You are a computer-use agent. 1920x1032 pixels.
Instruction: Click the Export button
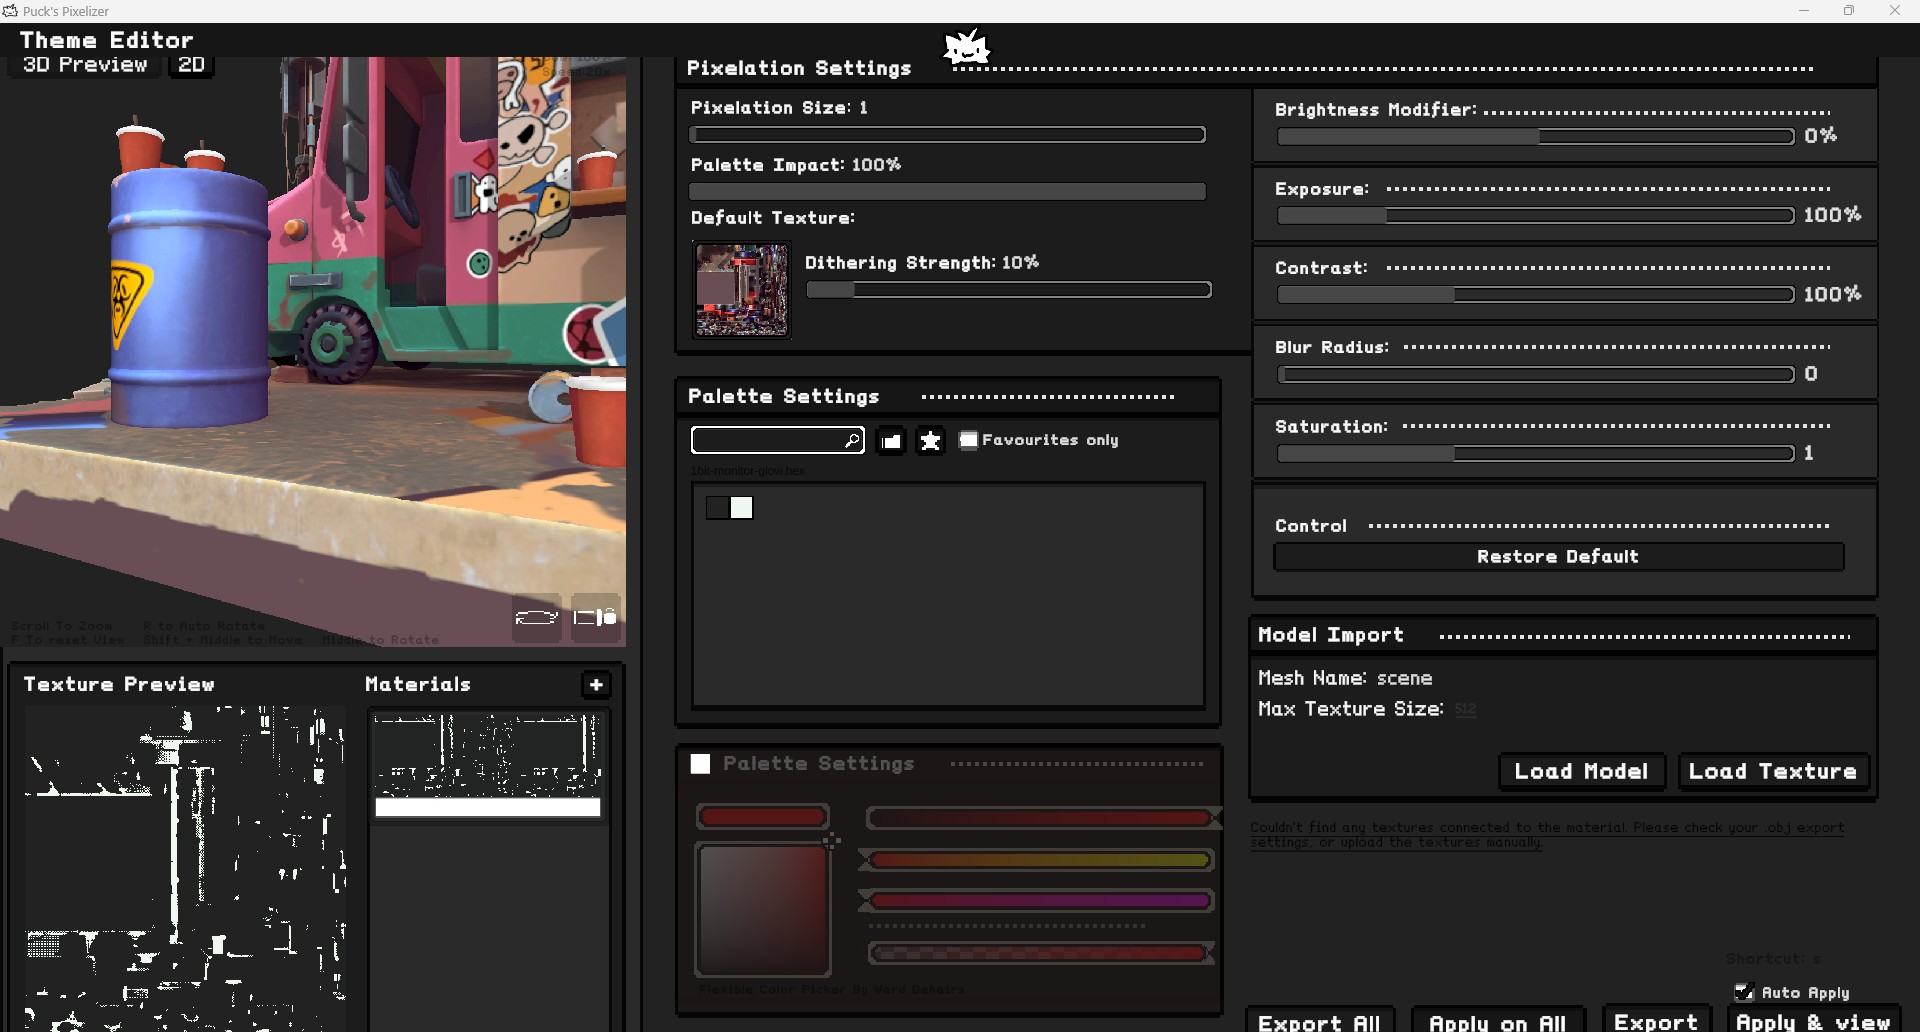click(1655, 1021)
